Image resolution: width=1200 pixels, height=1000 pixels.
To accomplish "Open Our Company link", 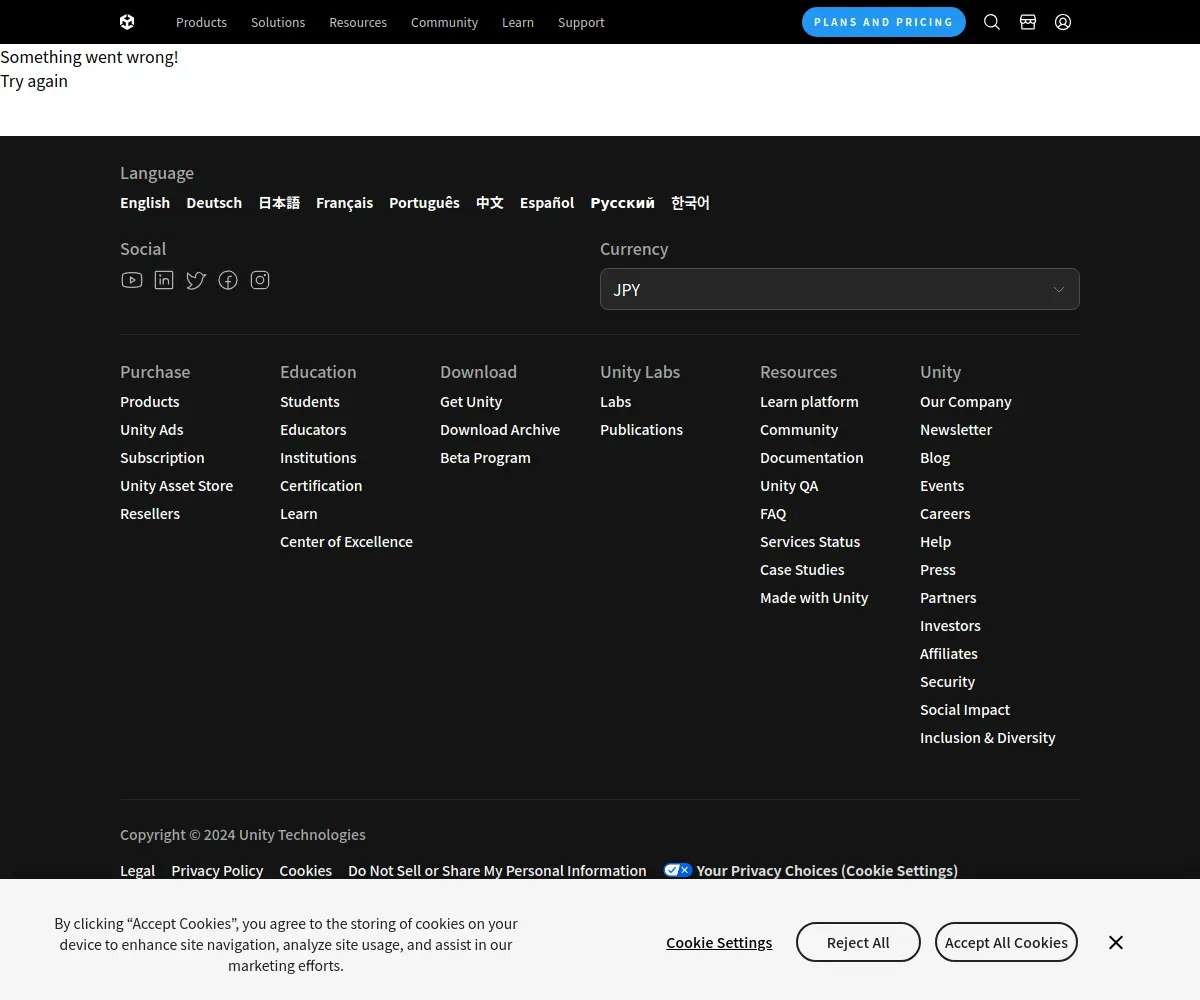I will click(x=966, y=401).
